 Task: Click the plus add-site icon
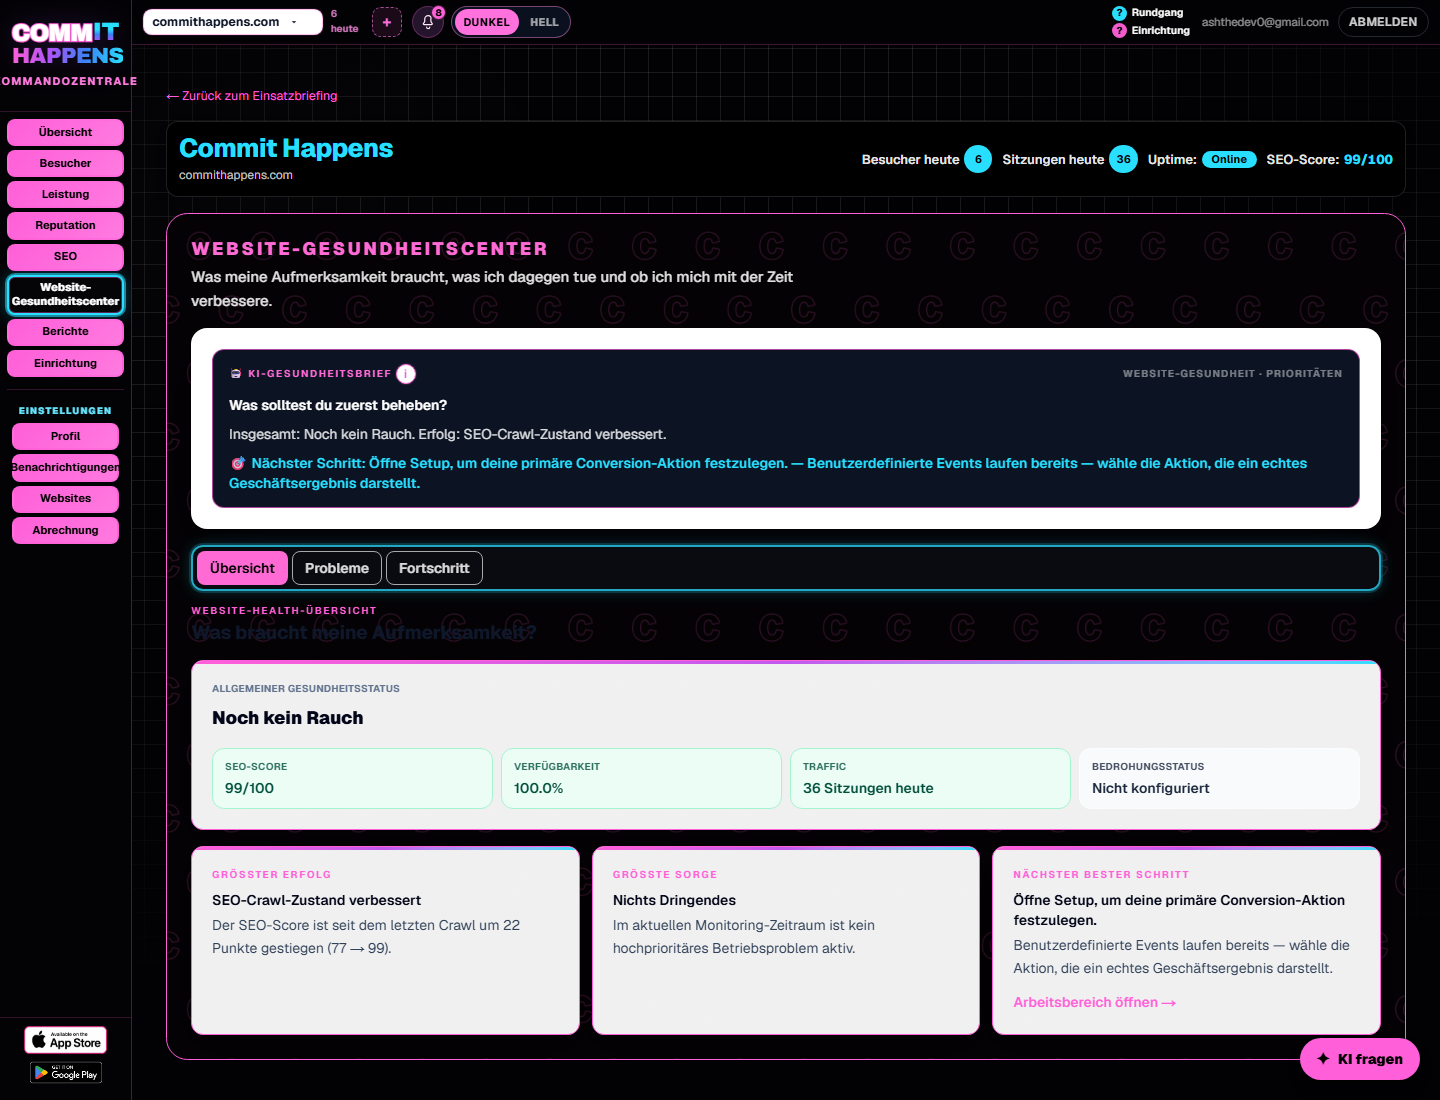tap(387, 22)
